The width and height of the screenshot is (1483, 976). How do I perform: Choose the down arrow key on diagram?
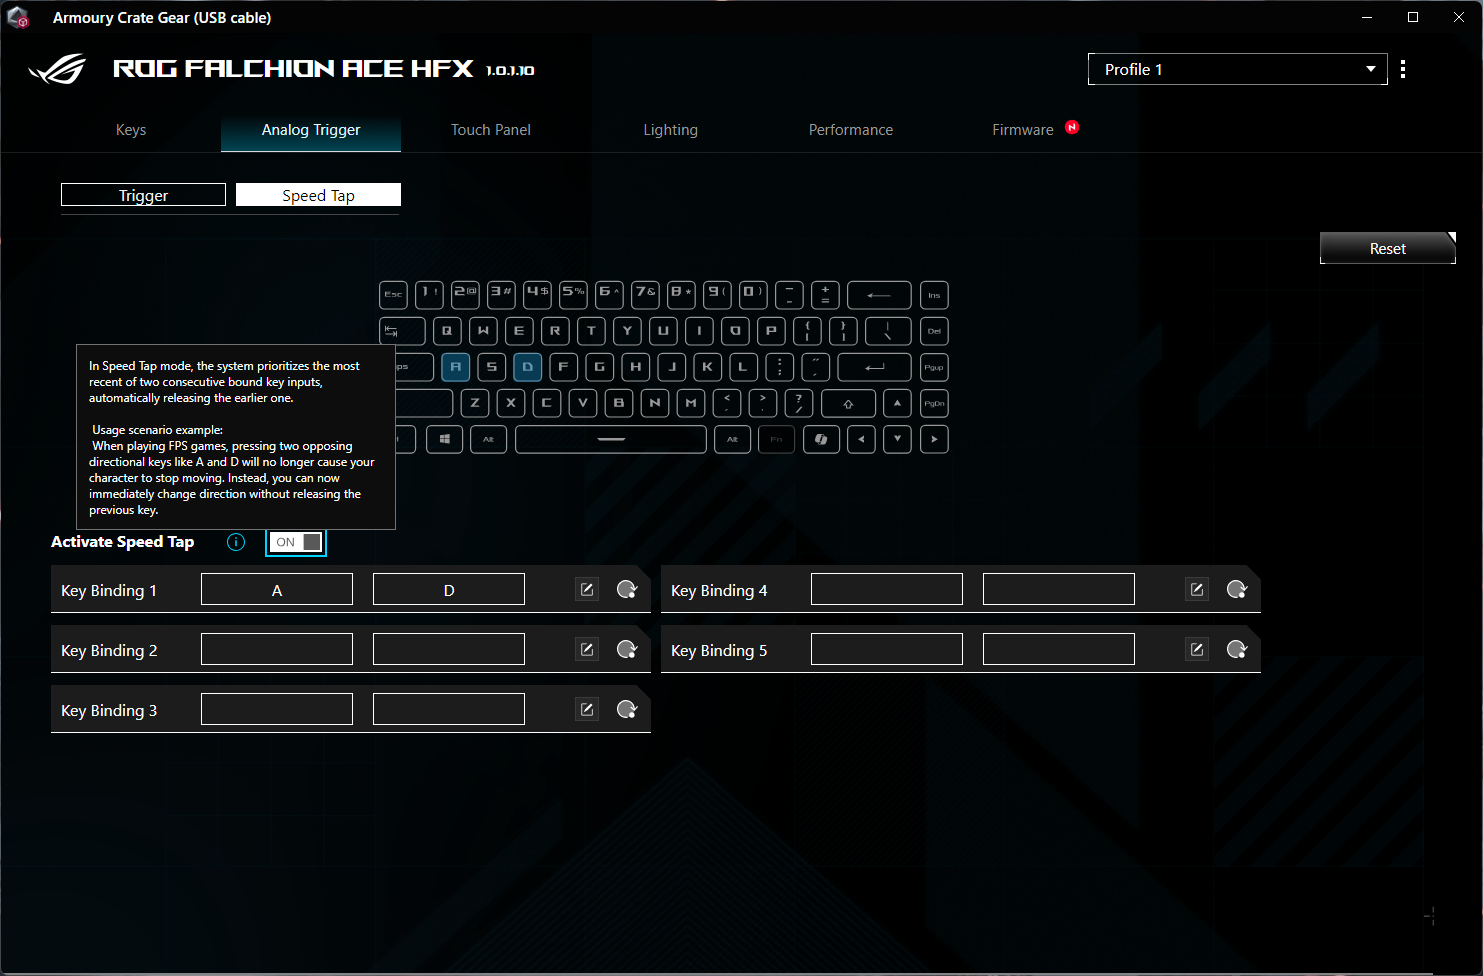click(x=897, y=439)
